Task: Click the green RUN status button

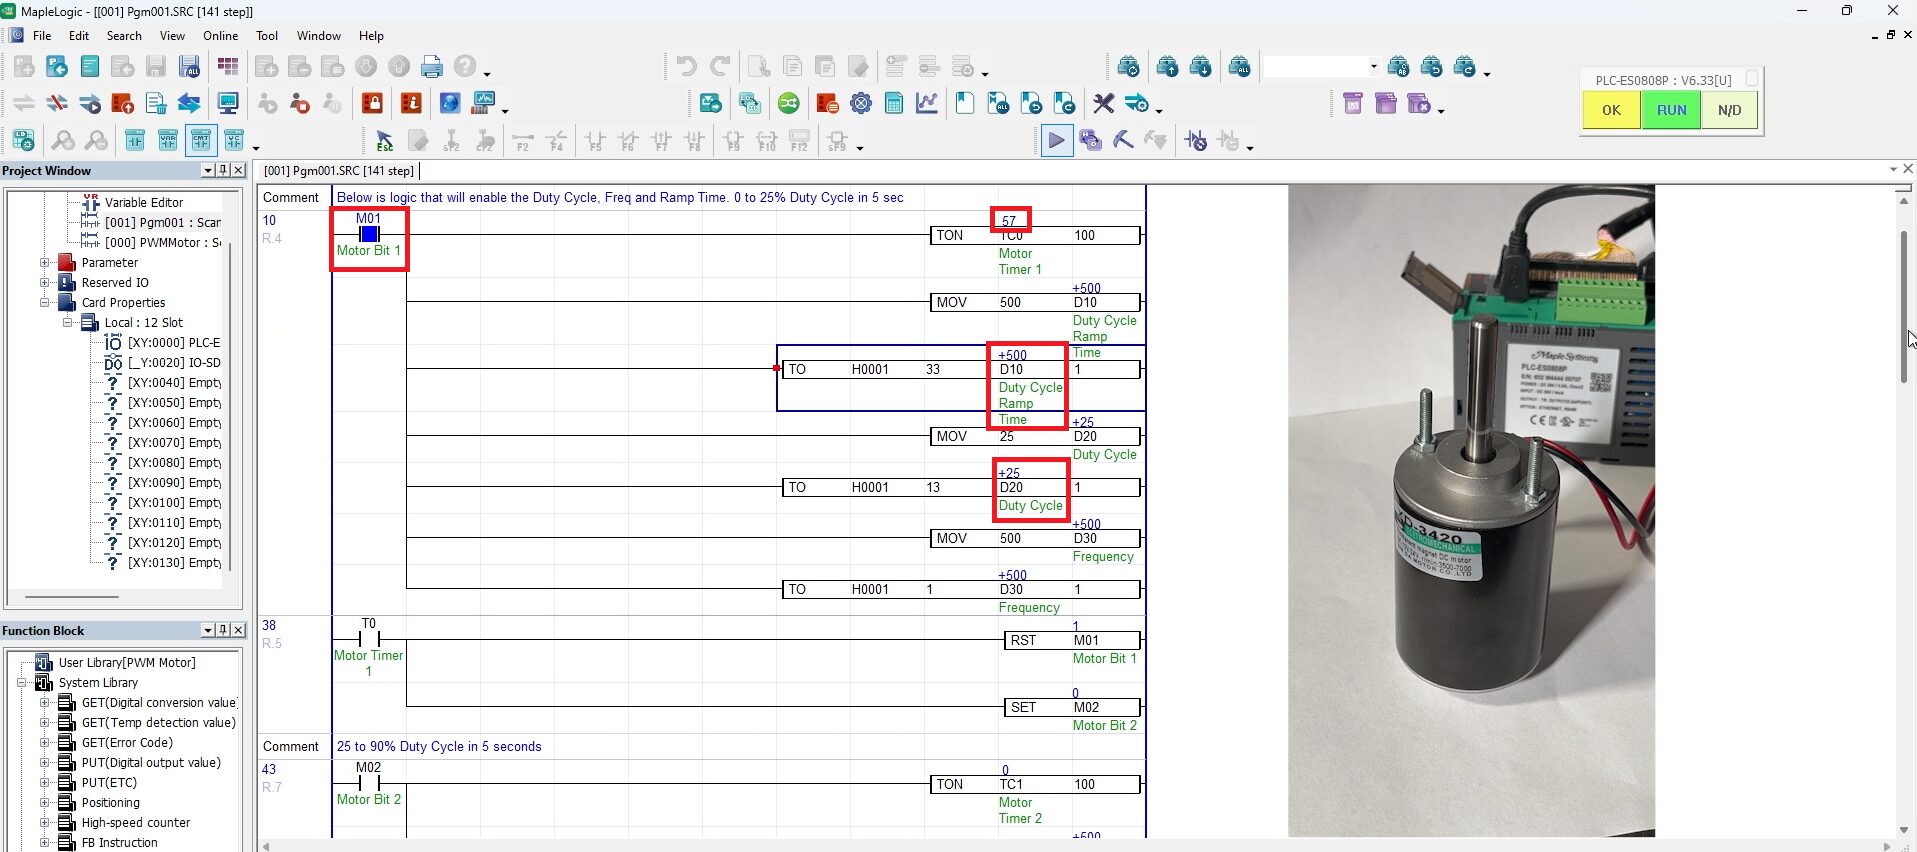Action: click(x=1671, y=110)
